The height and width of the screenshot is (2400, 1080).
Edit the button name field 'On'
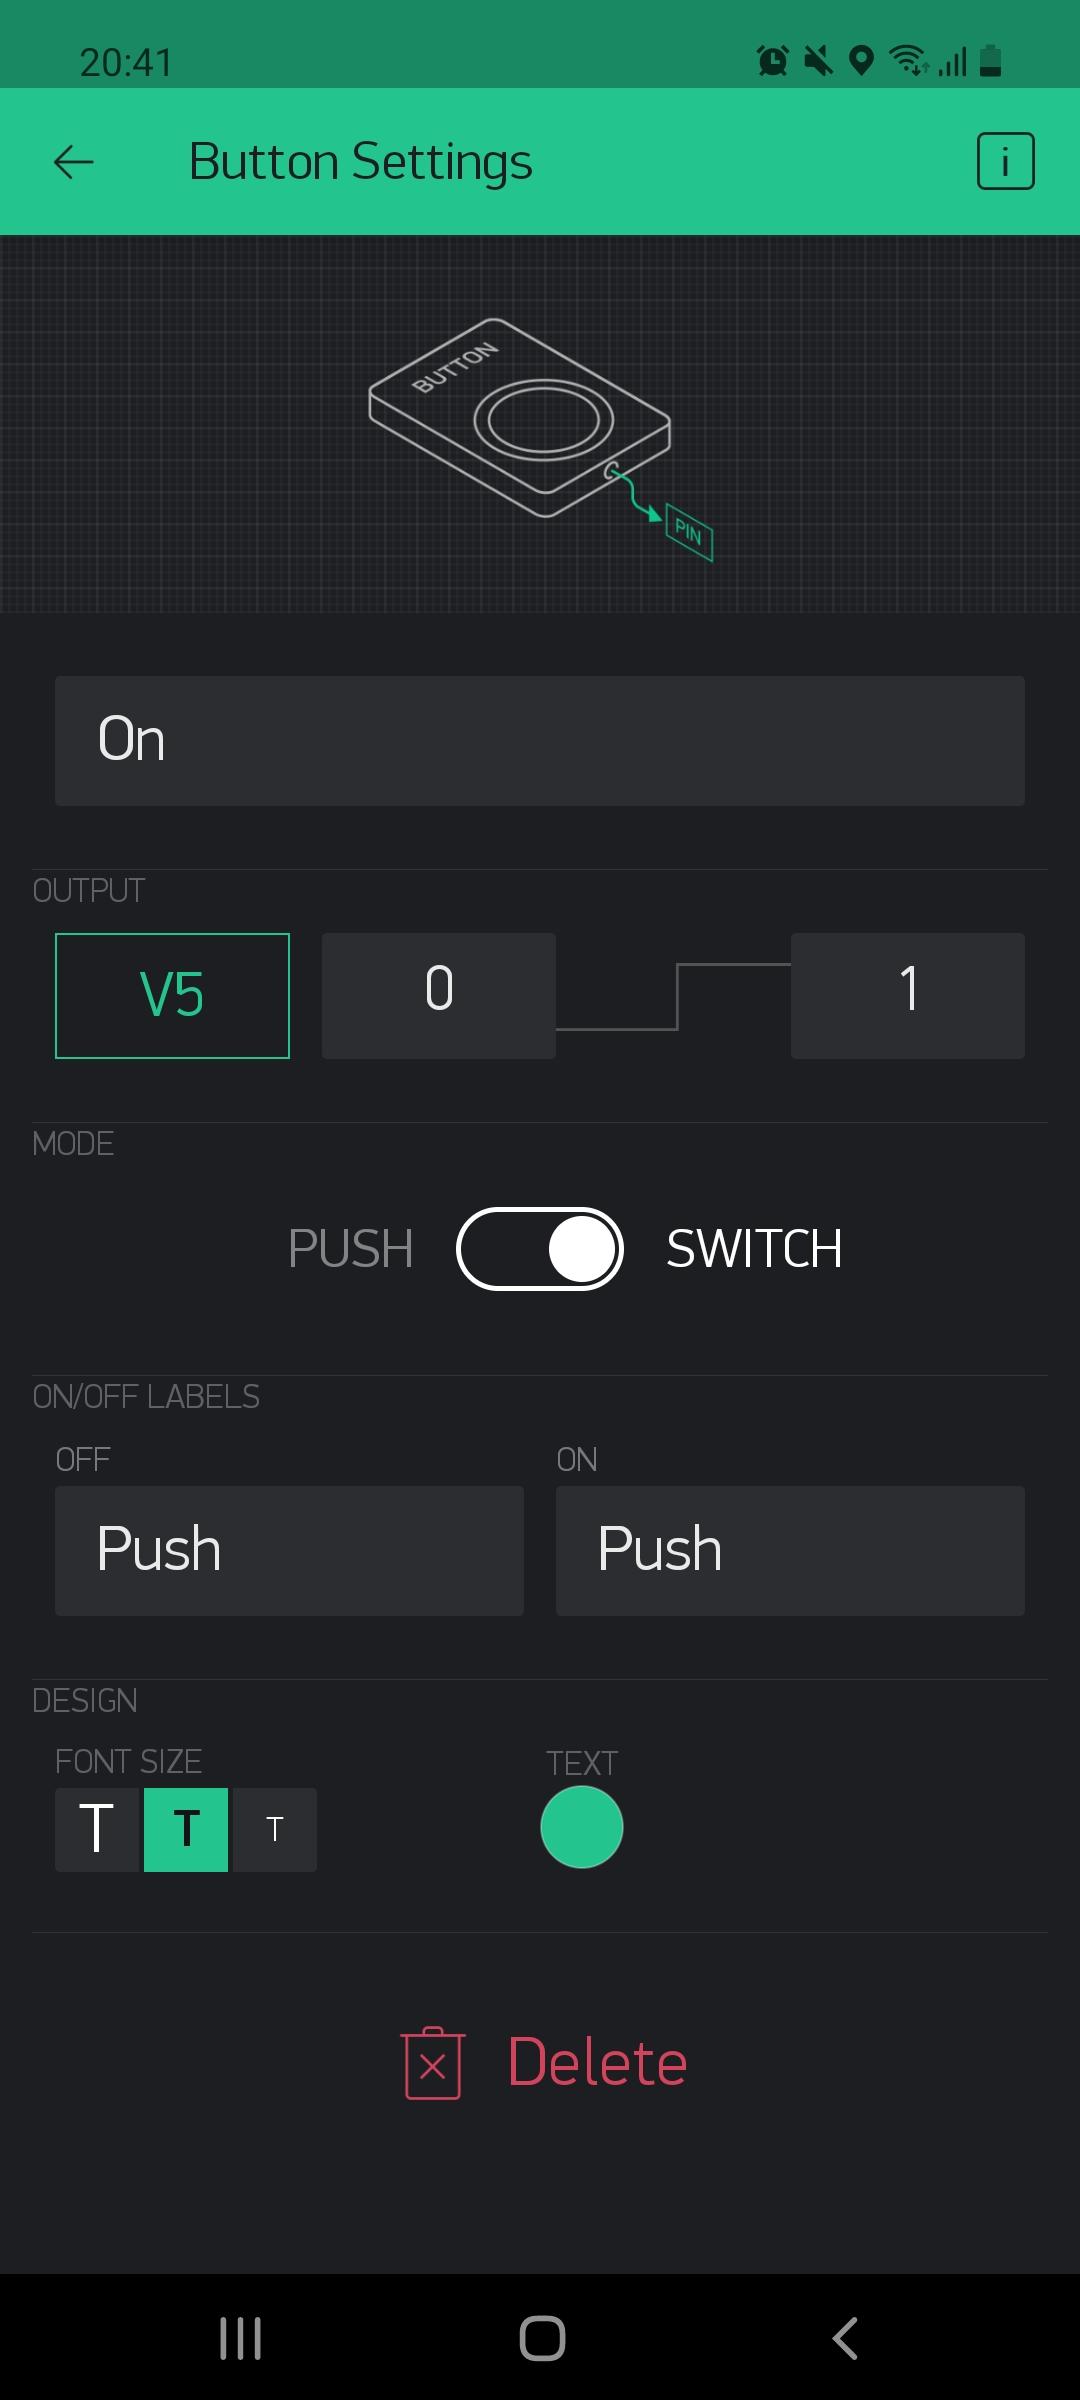coord(540,741)
